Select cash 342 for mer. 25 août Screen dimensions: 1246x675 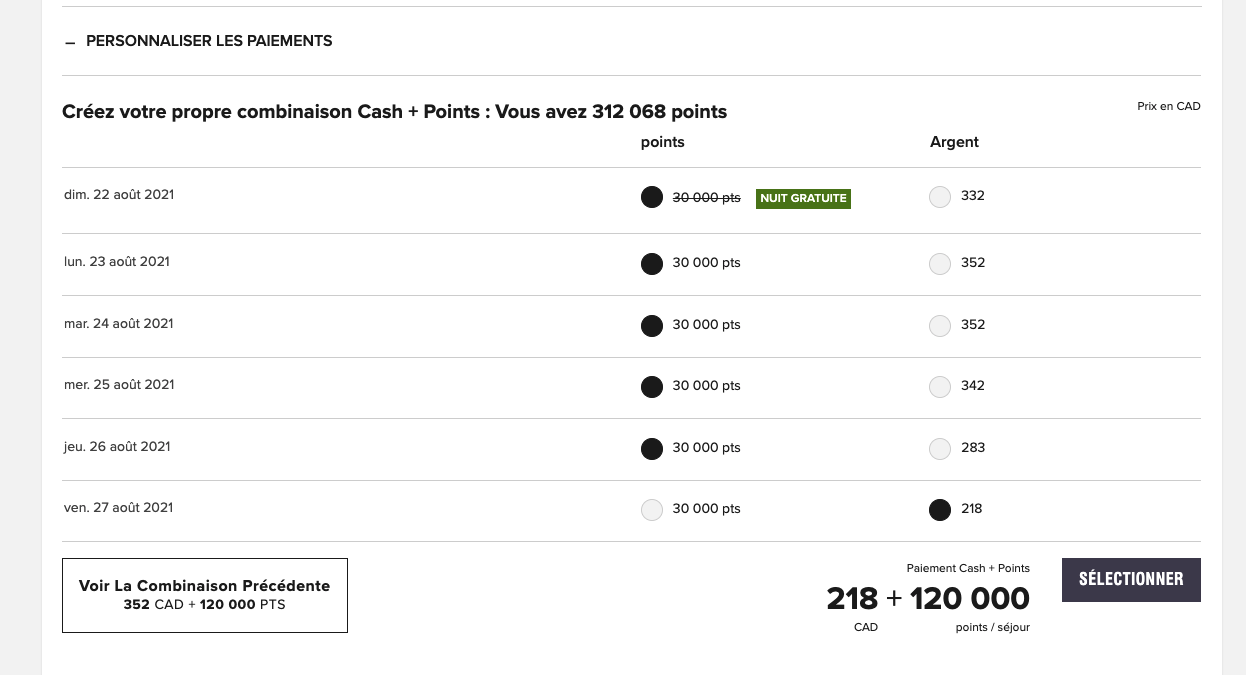click(940, 387)
